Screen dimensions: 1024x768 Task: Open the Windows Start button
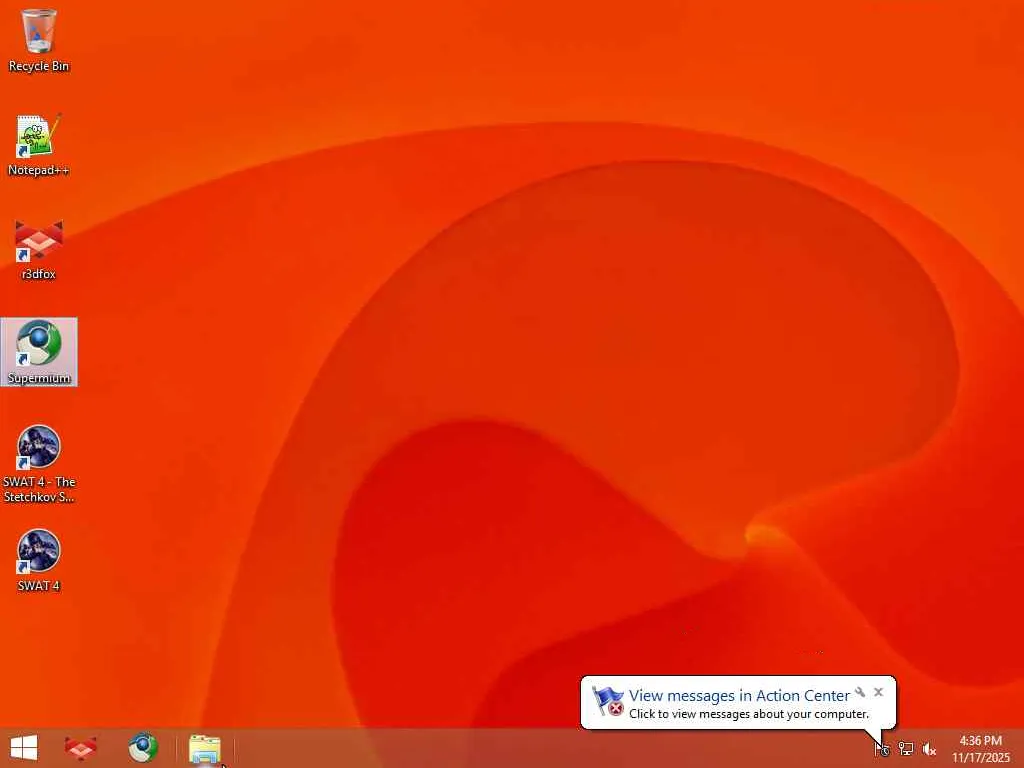point(24,748)
